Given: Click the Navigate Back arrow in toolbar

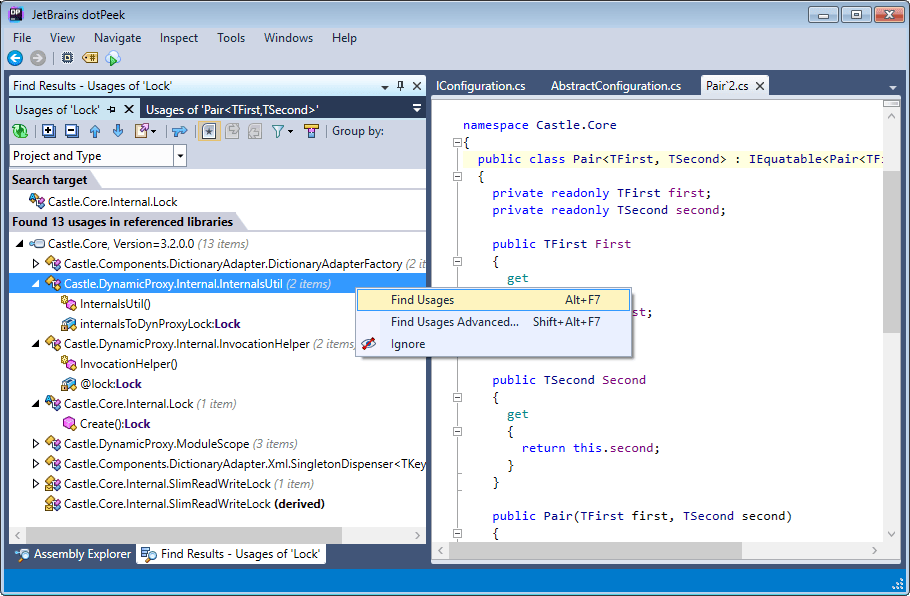Looking at the screenshot, I should click(x=15, y=58).
